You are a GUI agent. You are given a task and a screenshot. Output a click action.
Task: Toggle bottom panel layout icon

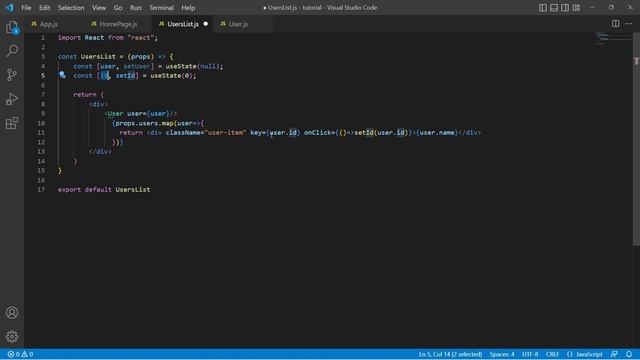coord(554,7)
